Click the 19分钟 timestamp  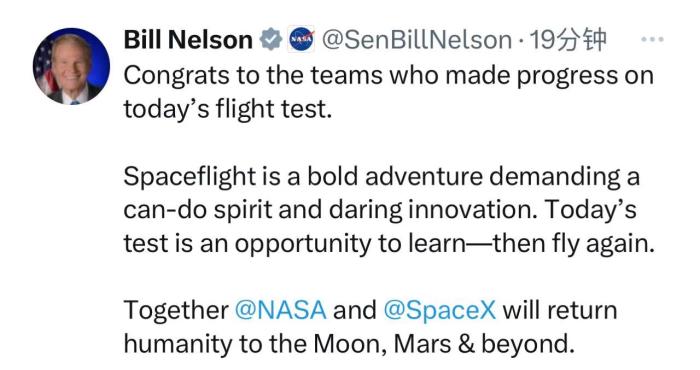coord(568,40)
